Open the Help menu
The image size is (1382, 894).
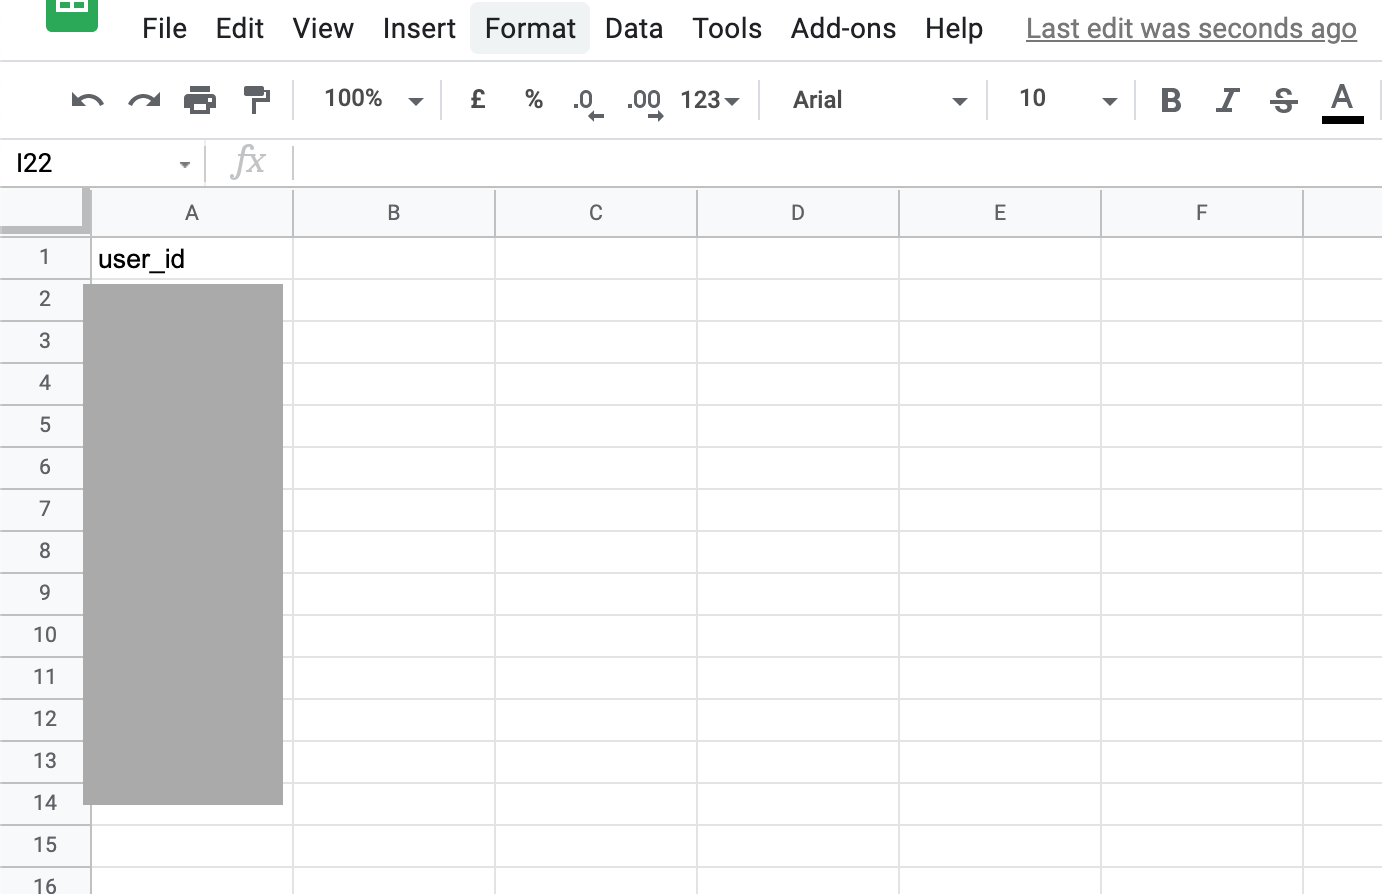coord(954,28)
